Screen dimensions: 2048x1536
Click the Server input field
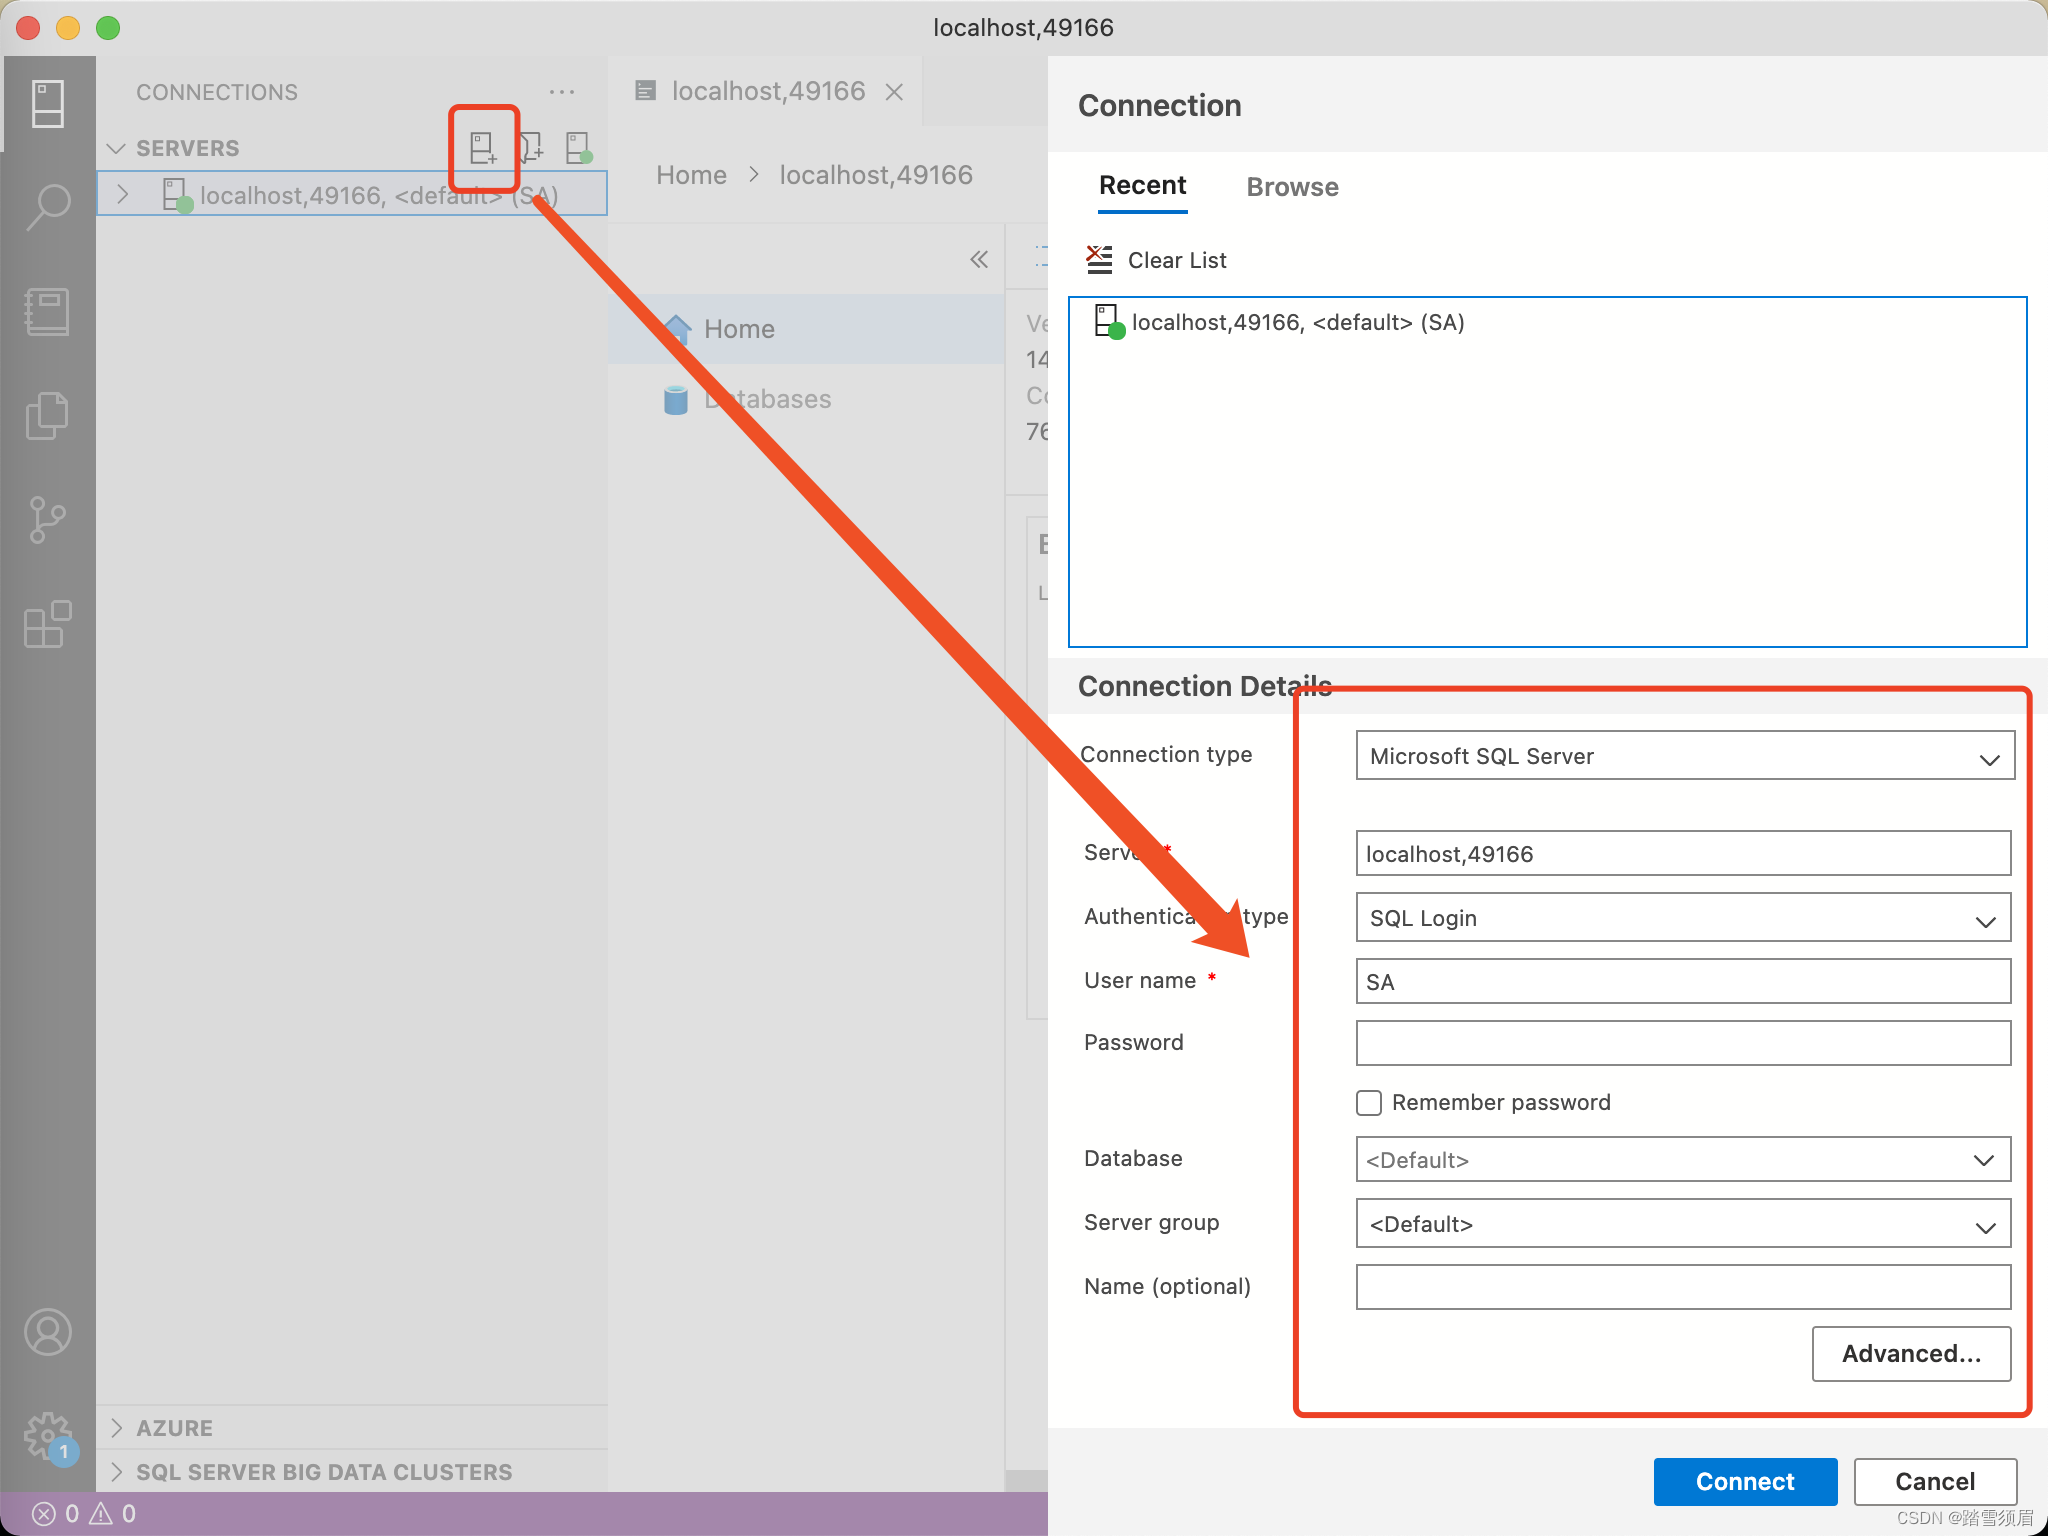[1683, 854]
